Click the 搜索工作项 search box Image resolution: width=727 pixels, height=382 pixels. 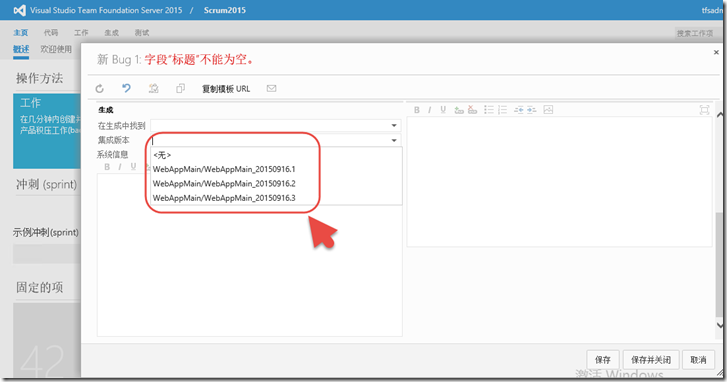click(698, 33)
